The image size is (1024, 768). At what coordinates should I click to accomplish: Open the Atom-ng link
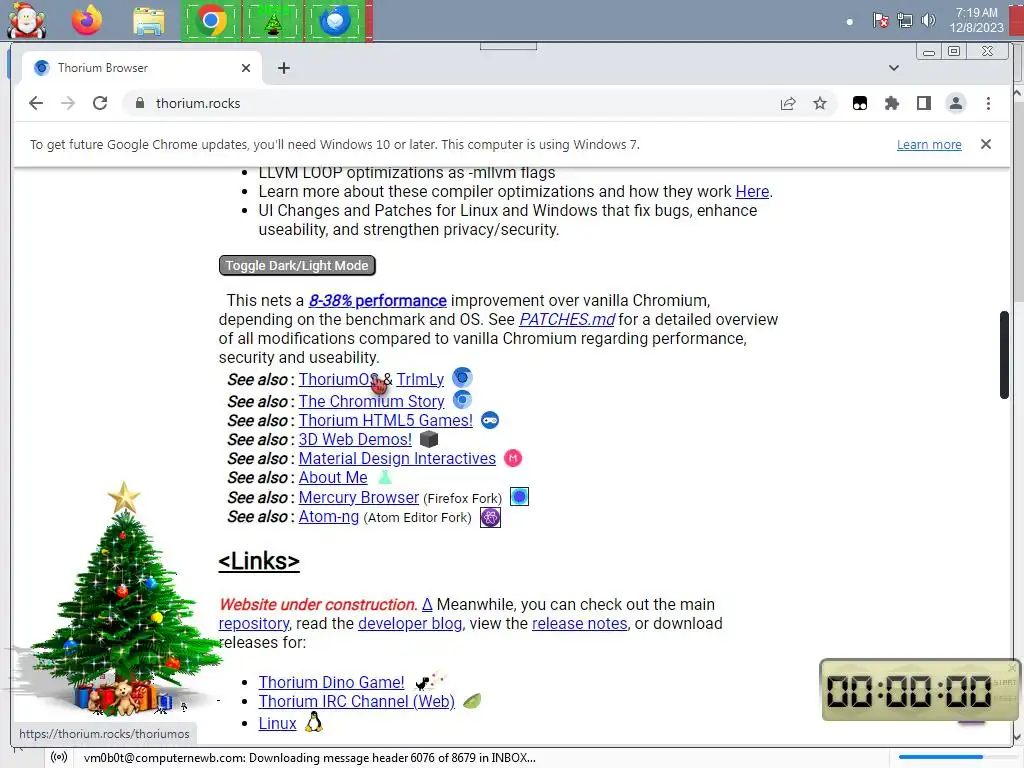(x=328, y=517)
